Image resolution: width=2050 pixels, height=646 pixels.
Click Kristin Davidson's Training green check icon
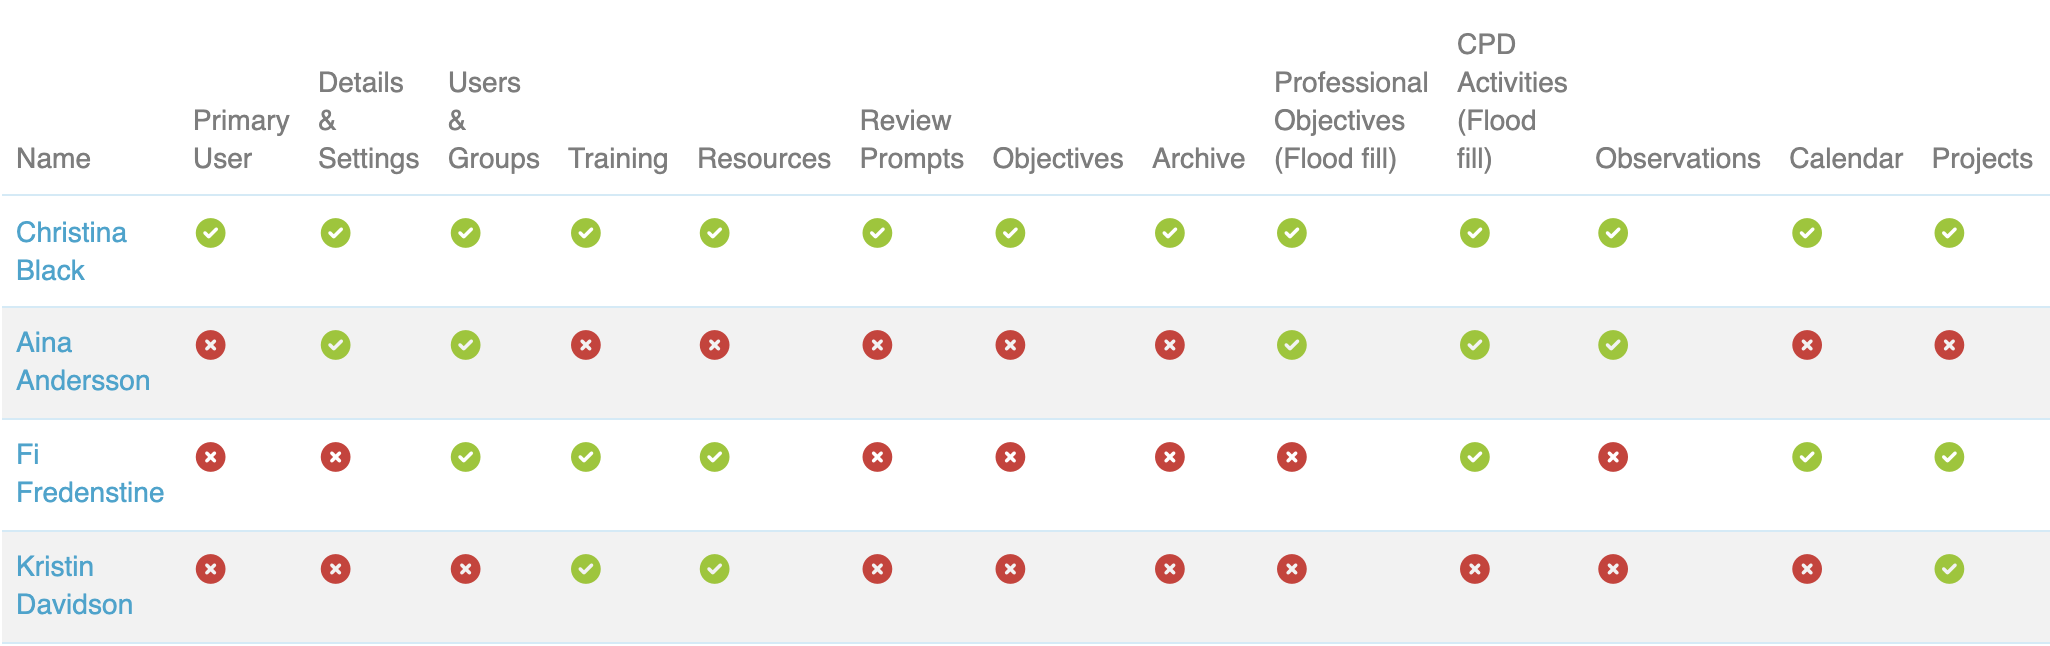click(585, 569)
